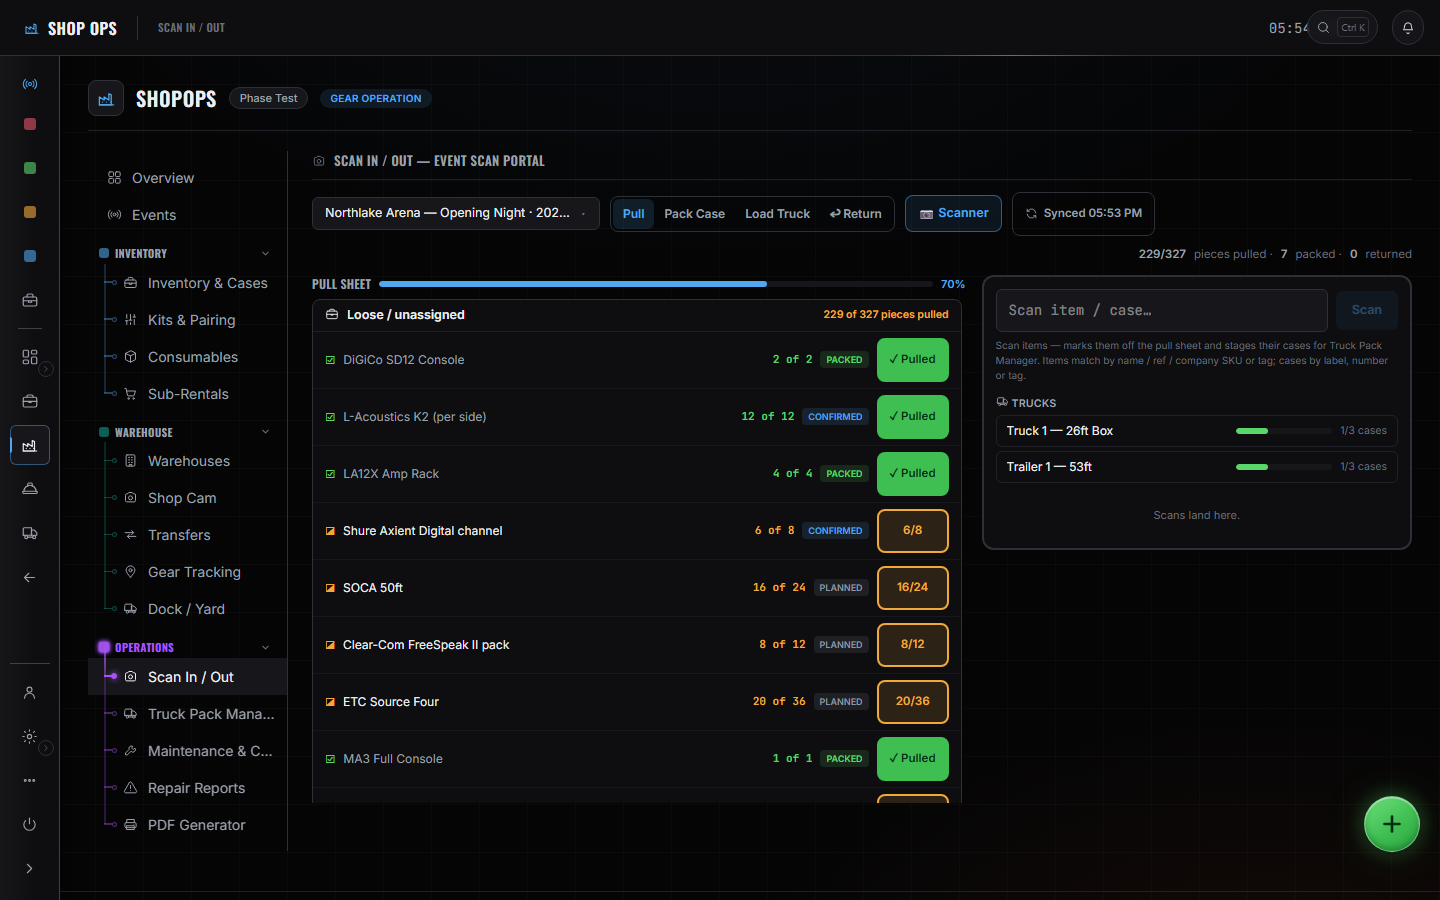Expand the left rail with bottom chevron

click(30, 868)
